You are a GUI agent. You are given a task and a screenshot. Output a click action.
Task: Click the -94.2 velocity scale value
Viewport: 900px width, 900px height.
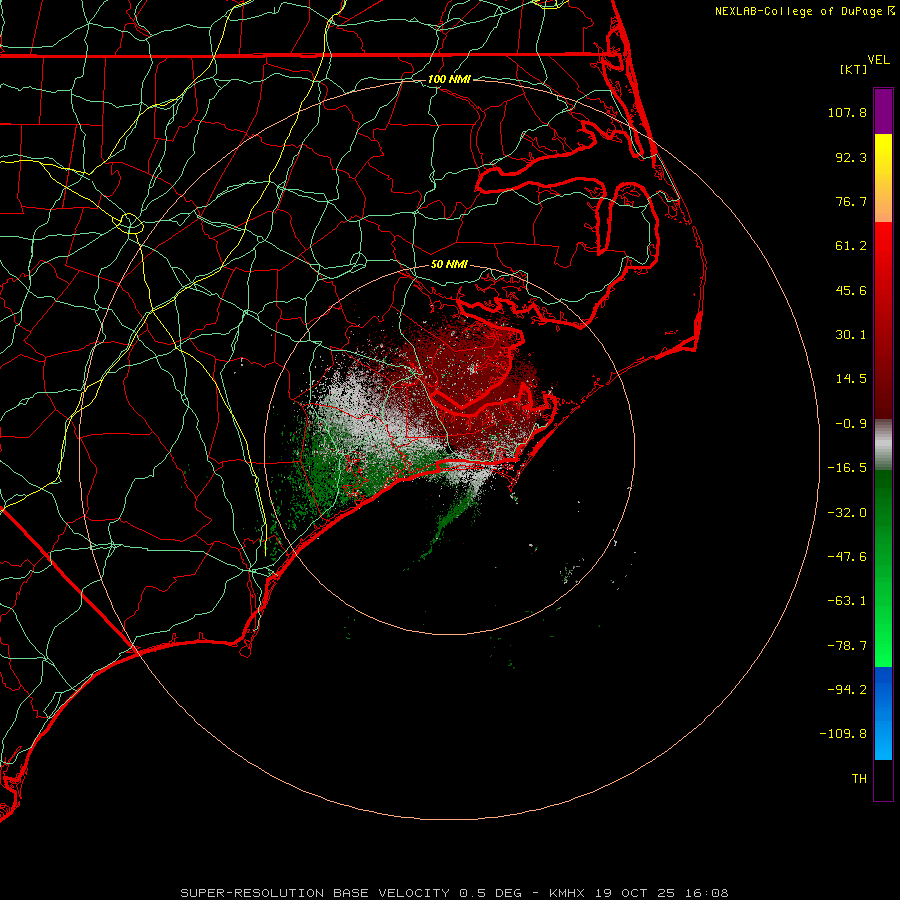click(x=847, y=689)
